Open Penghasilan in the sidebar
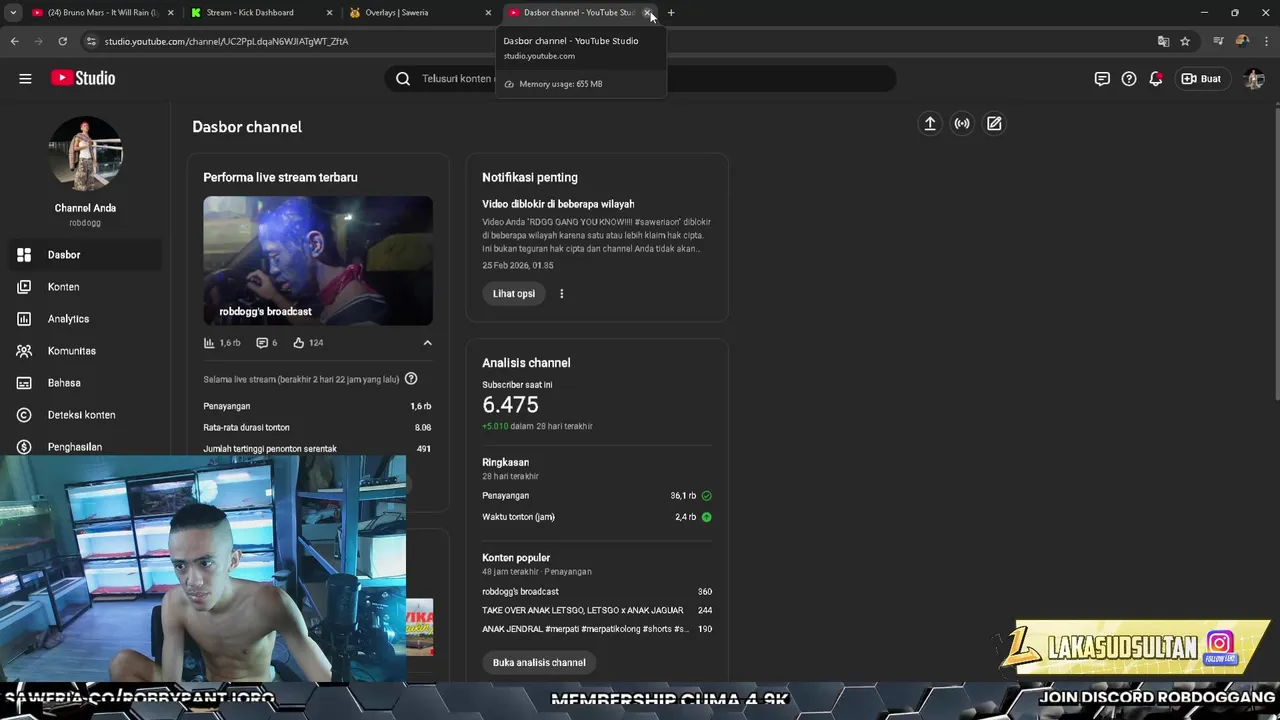Screen dimensions: 1280x720 click(x=85, y=447)
